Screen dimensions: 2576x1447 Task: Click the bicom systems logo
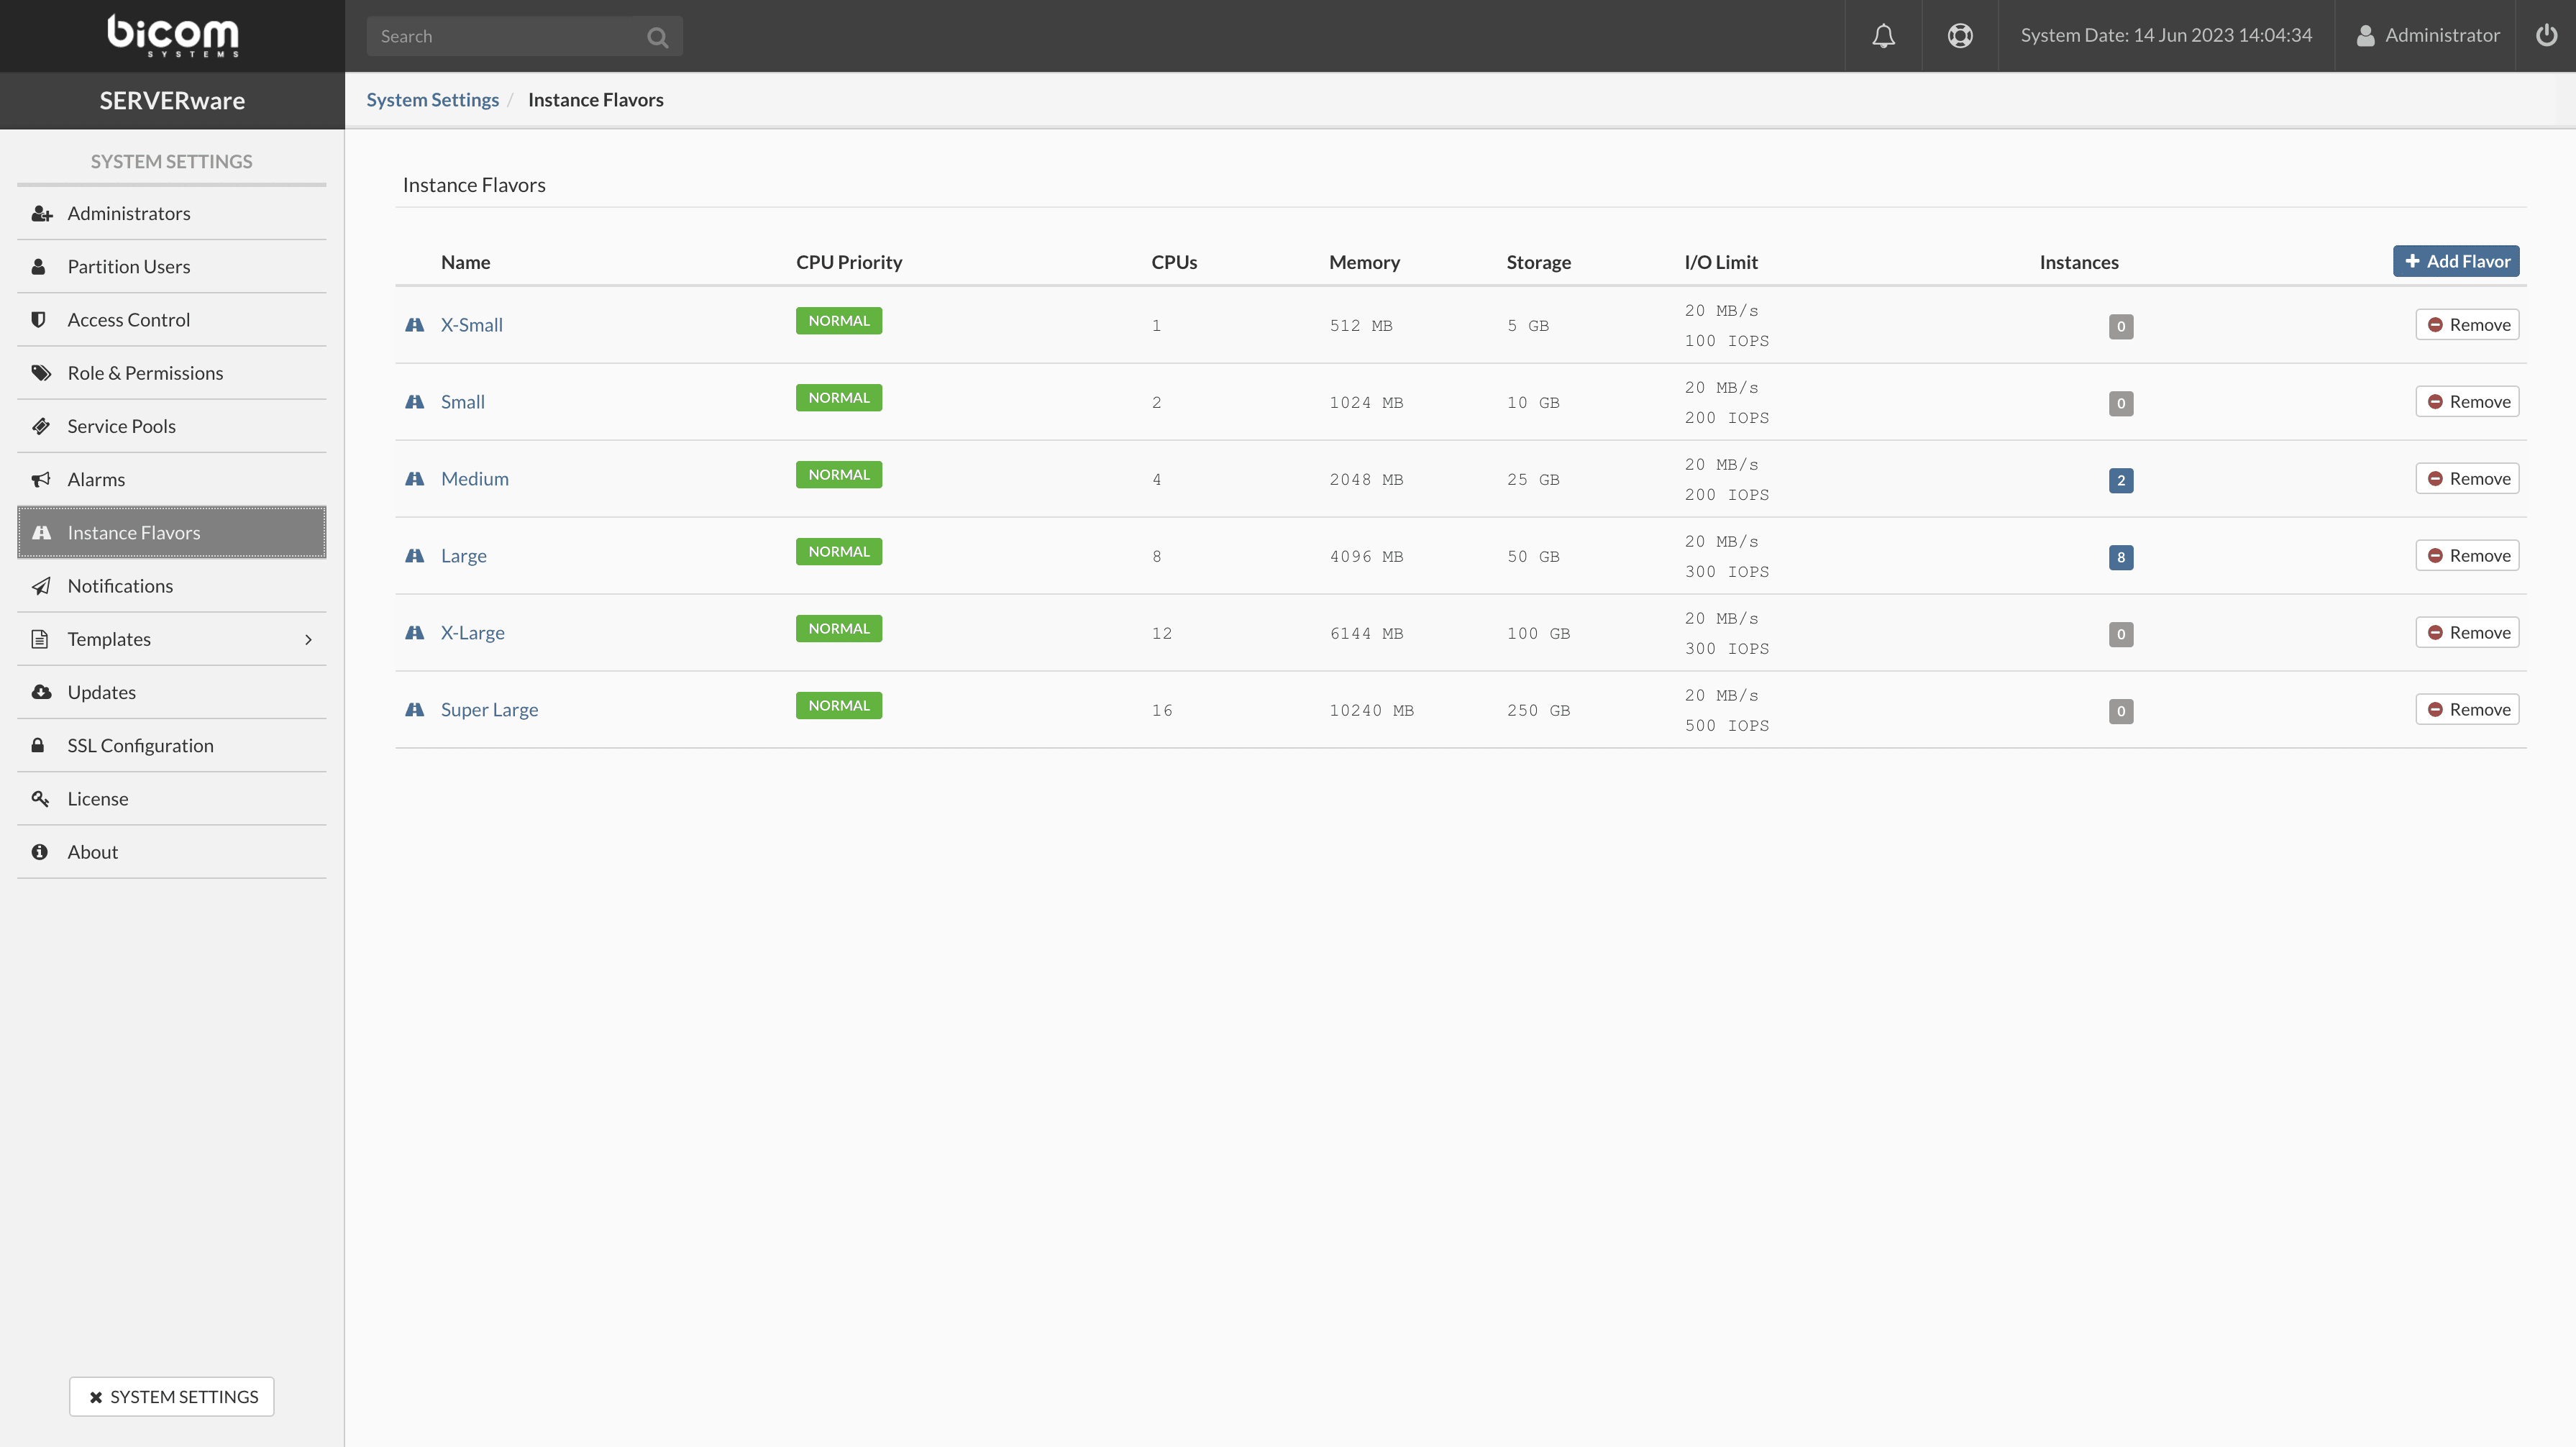[173, 35]
